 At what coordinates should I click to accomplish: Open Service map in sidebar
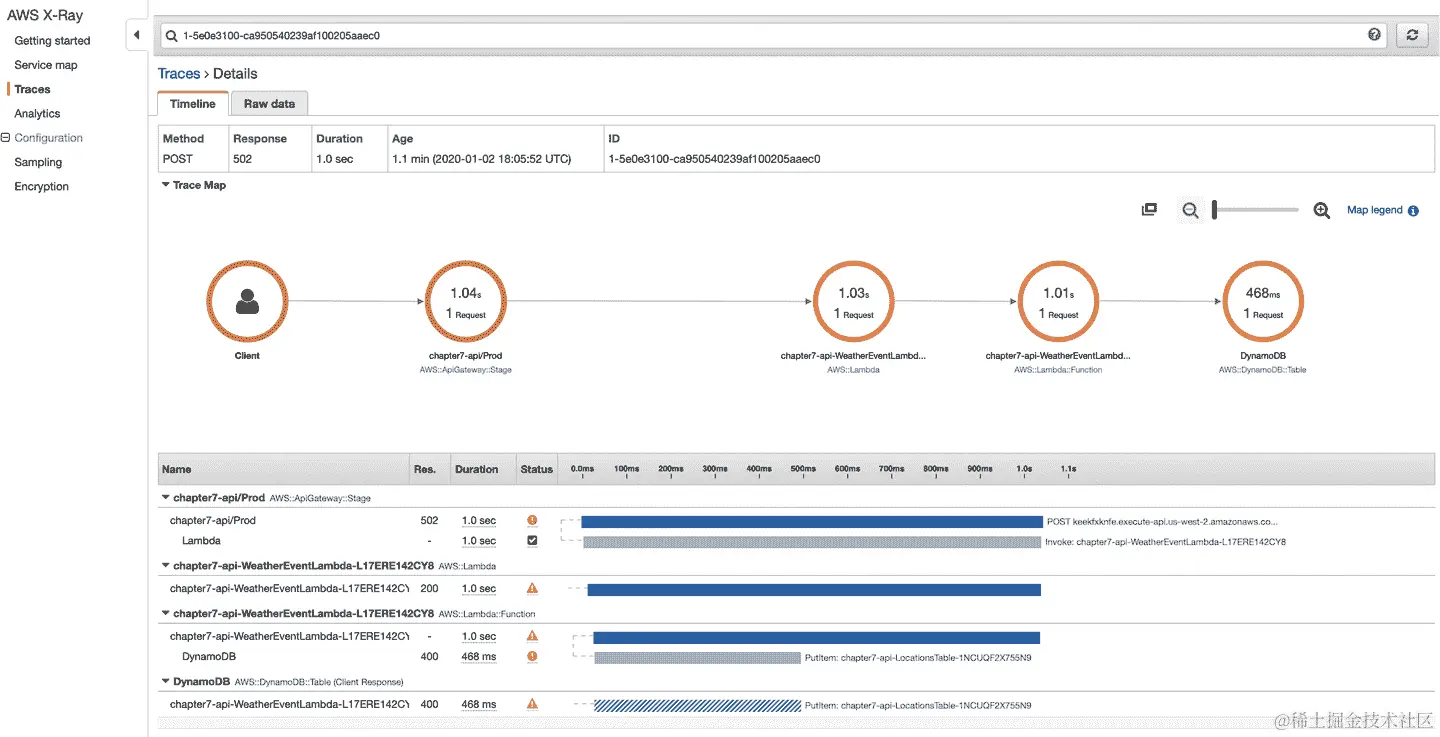[46, 65]
